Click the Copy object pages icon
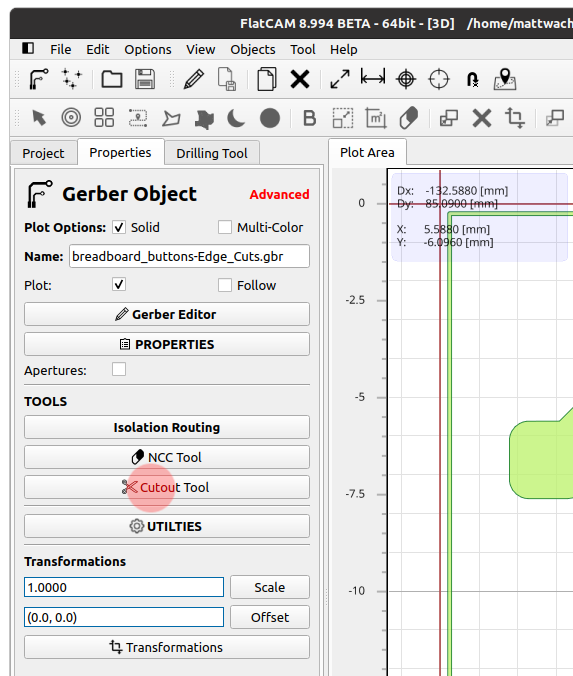 pos(266,79)
